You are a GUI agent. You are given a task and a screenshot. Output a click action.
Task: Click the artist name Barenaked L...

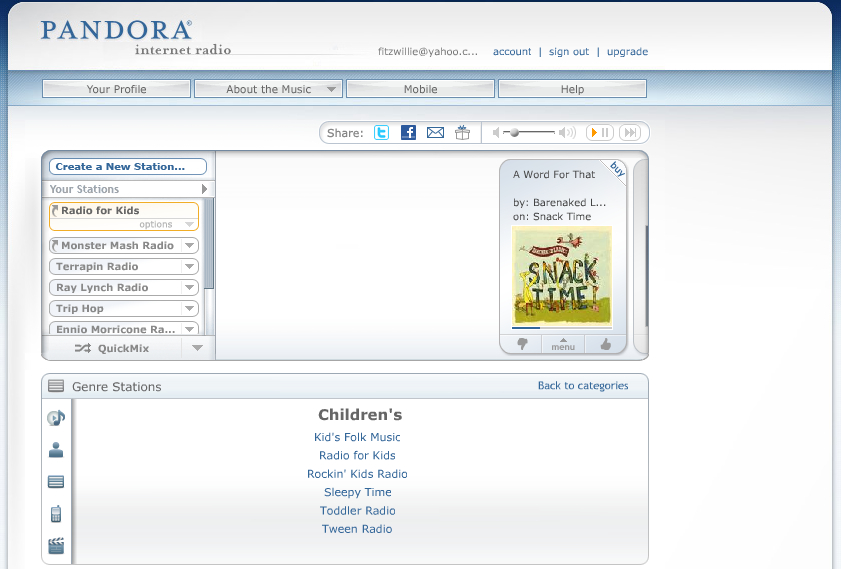(x=570, y=202)
